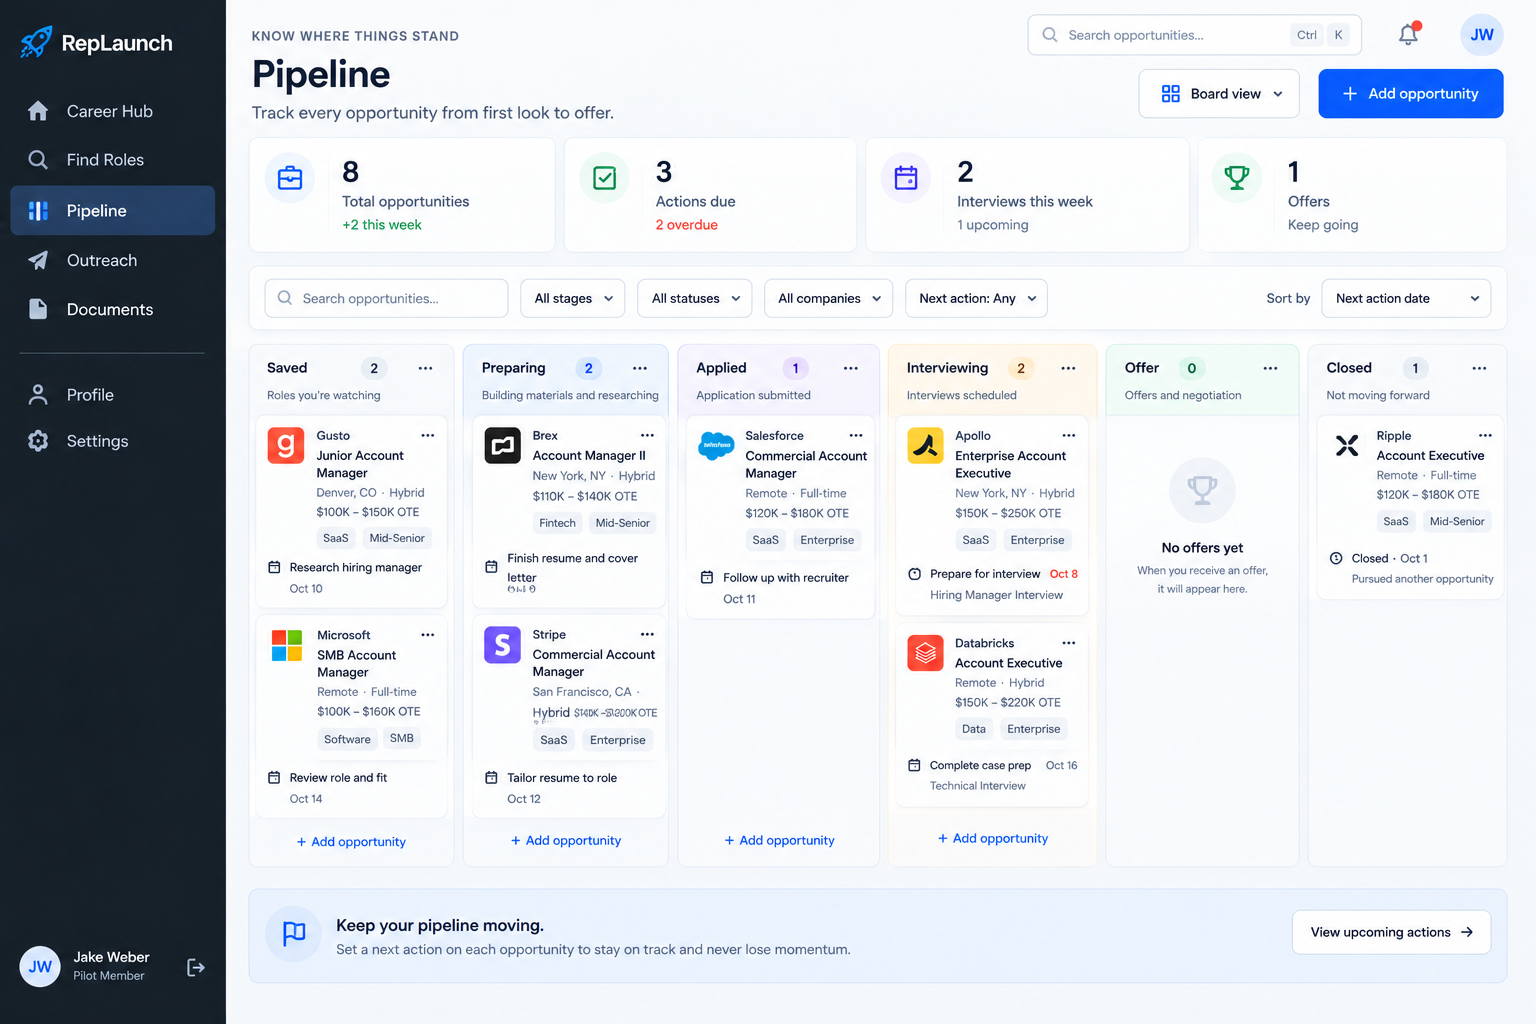Click the Total opportunities briefcase icon
The image size is (1536, 1024).
[290, 178]
